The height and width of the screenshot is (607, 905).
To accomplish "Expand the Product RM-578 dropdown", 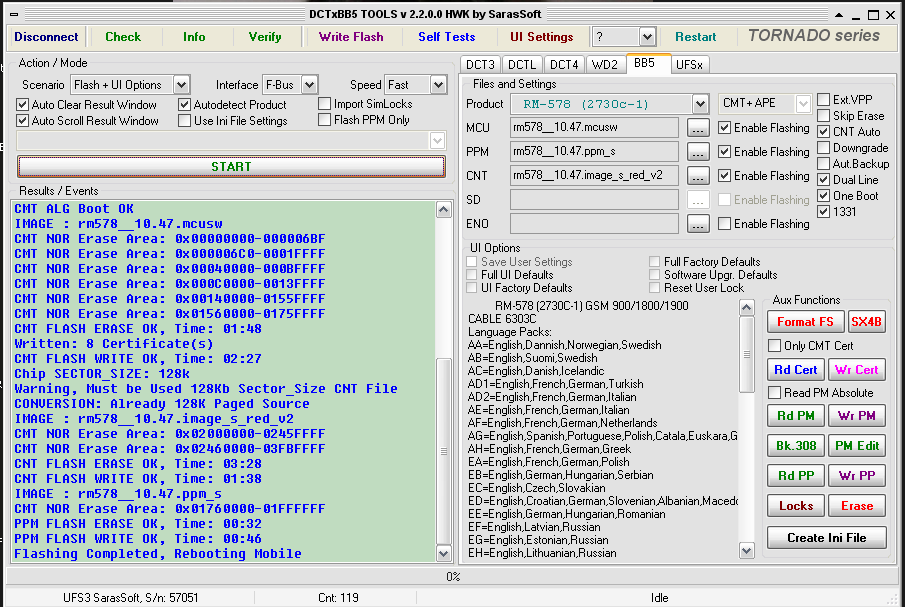I will [x=700, y=104].
